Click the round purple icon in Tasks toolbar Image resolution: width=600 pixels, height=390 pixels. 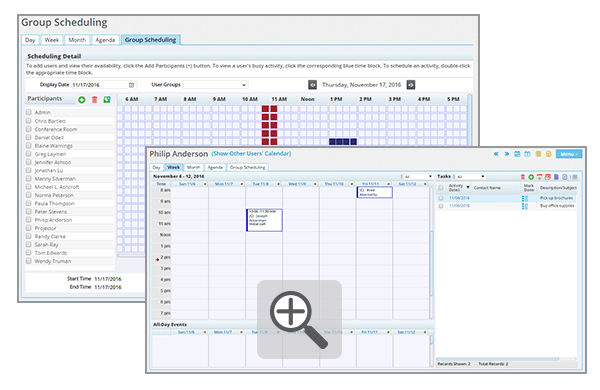click(x=565, y=177)
